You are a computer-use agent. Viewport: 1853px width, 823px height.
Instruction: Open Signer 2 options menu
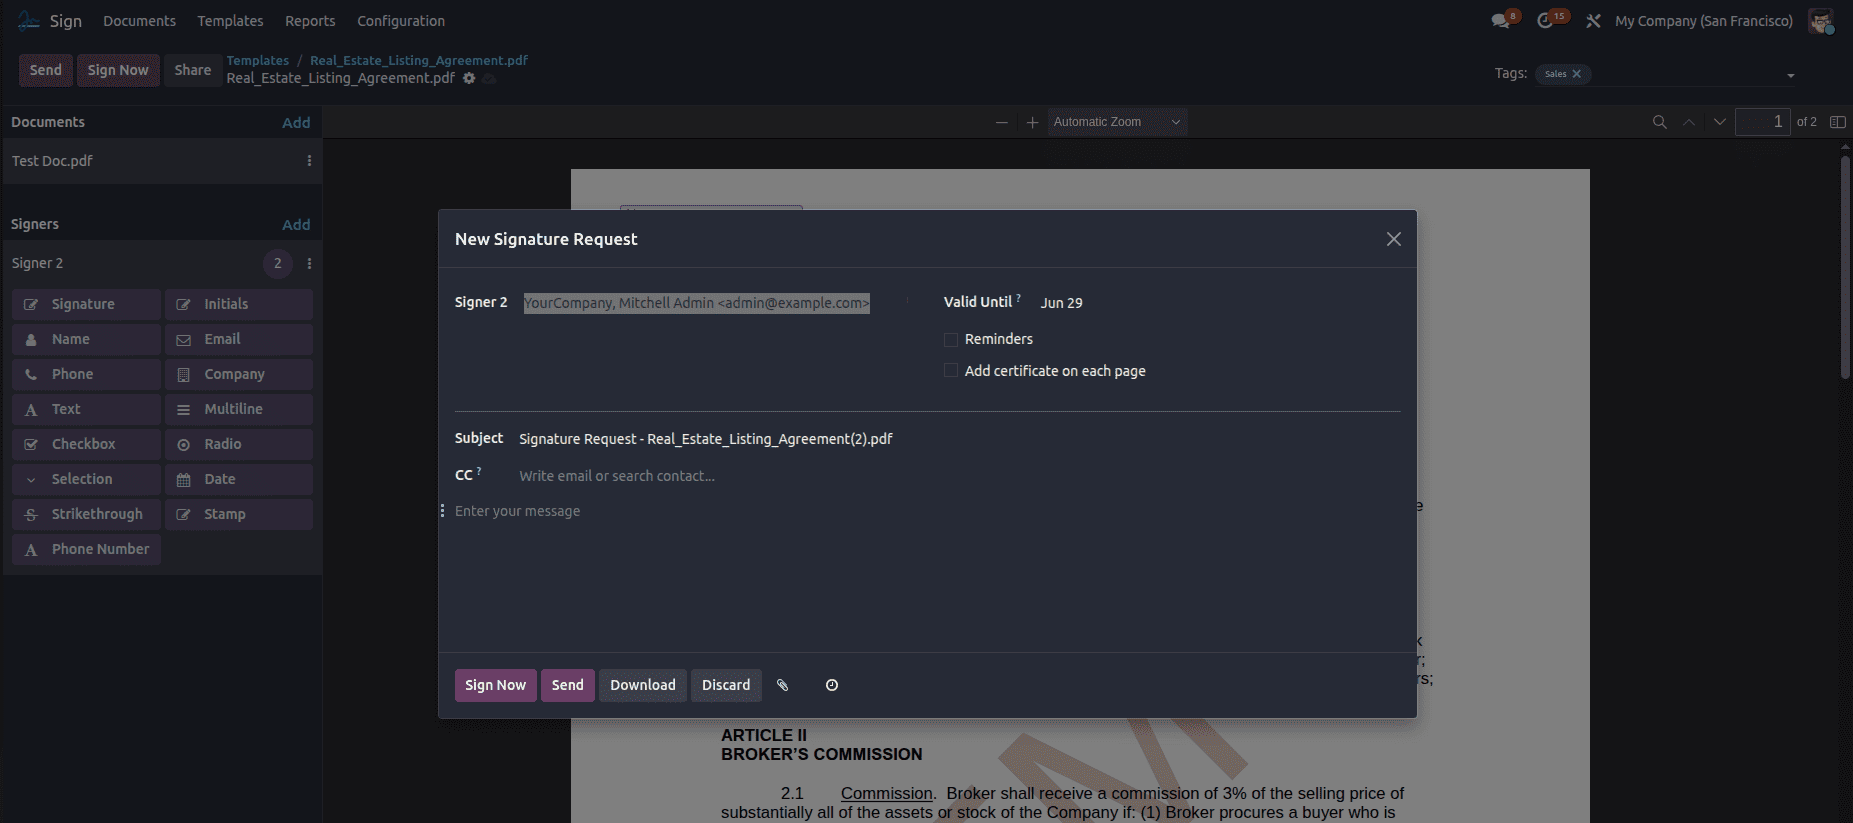(309, 263)
